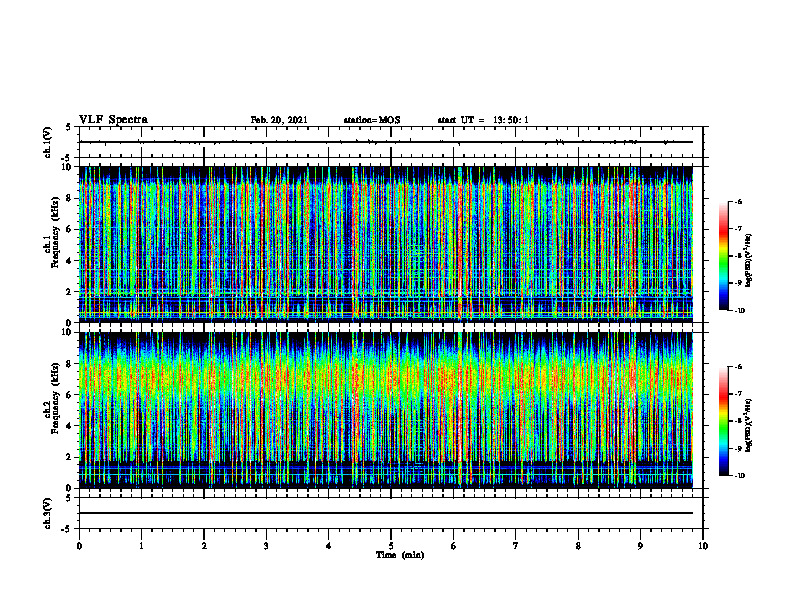792x612 pixels.
Task: Click the "ch.1(V)" axis label
Action: pyautogui.click(x=47, y=142)
